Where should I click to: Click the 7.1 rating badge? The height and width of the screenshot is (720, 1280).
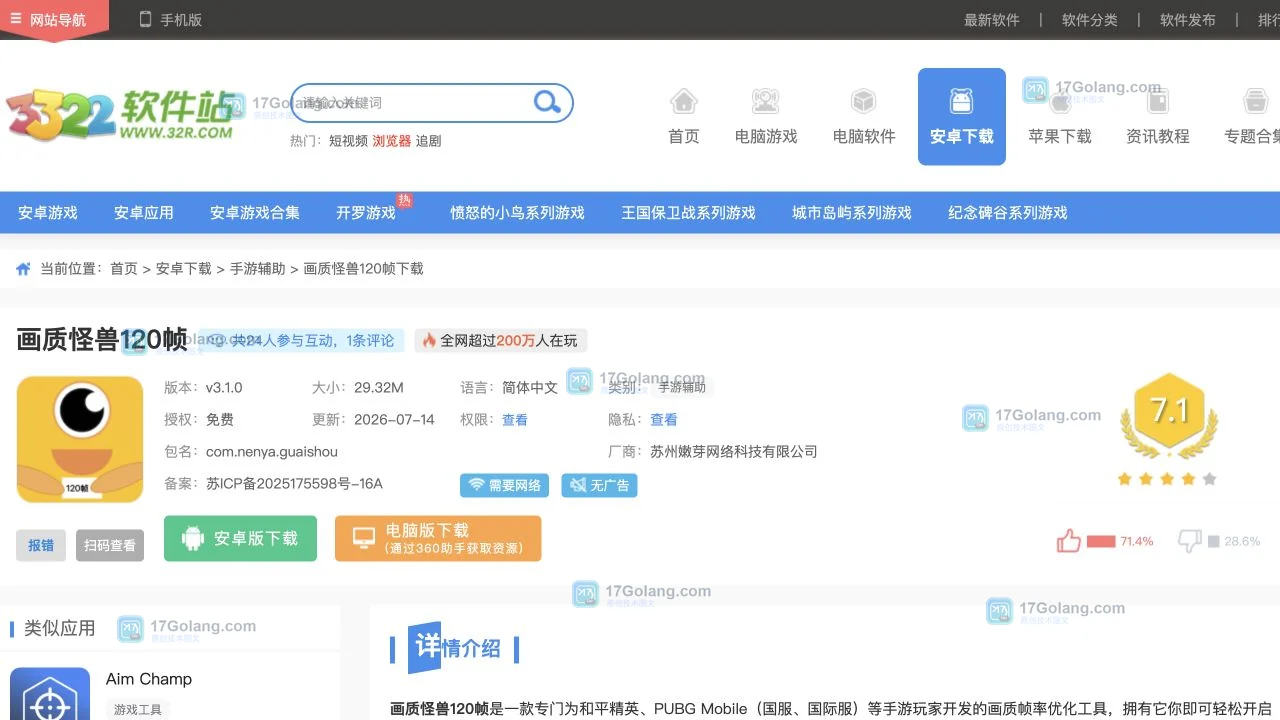pyautogui.click(x=1169, y=414)
